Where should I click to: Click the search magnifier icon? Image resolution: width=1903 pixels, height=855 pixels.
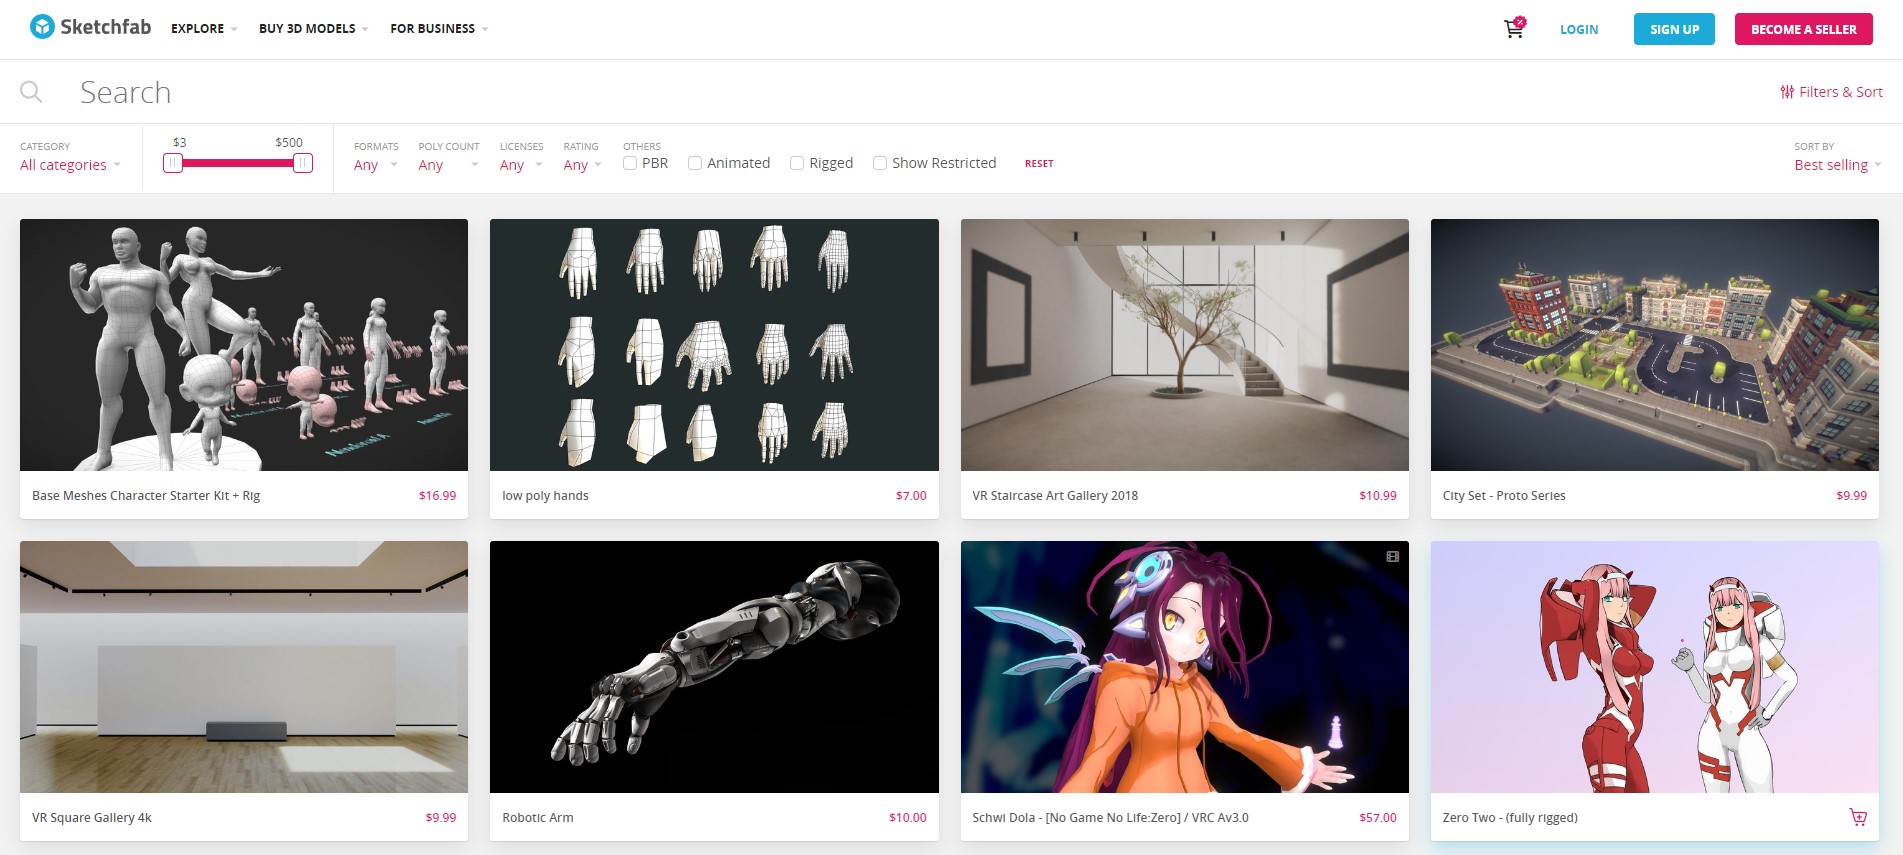(31, 92)
